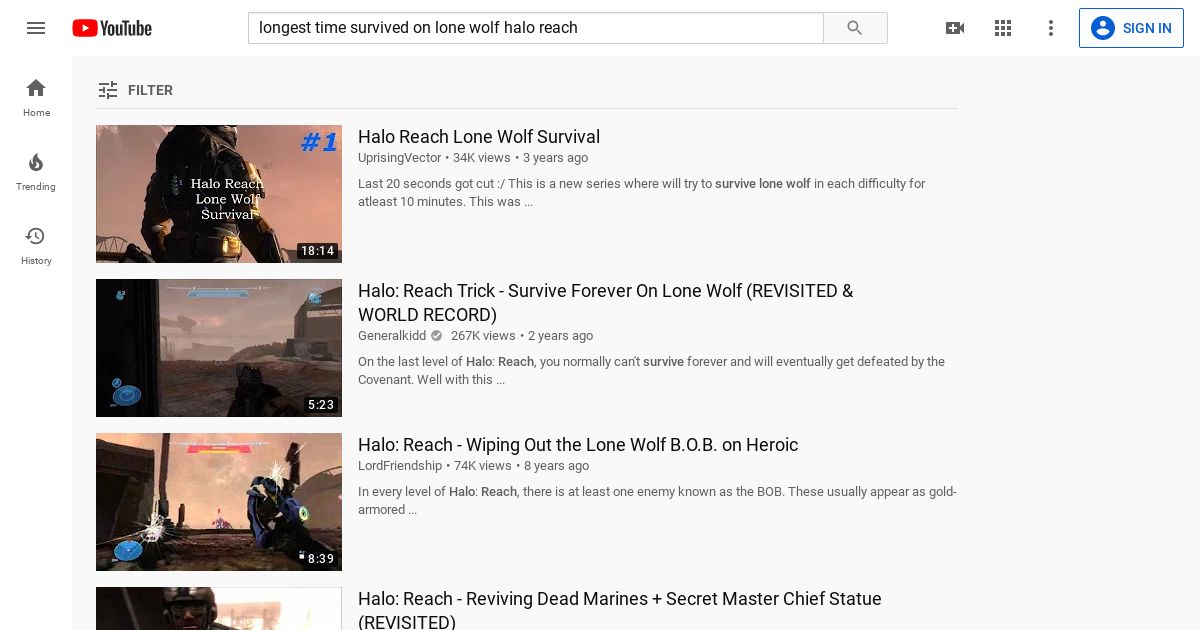
Task: Open the create video camera icon
Action: coord(955,28)
